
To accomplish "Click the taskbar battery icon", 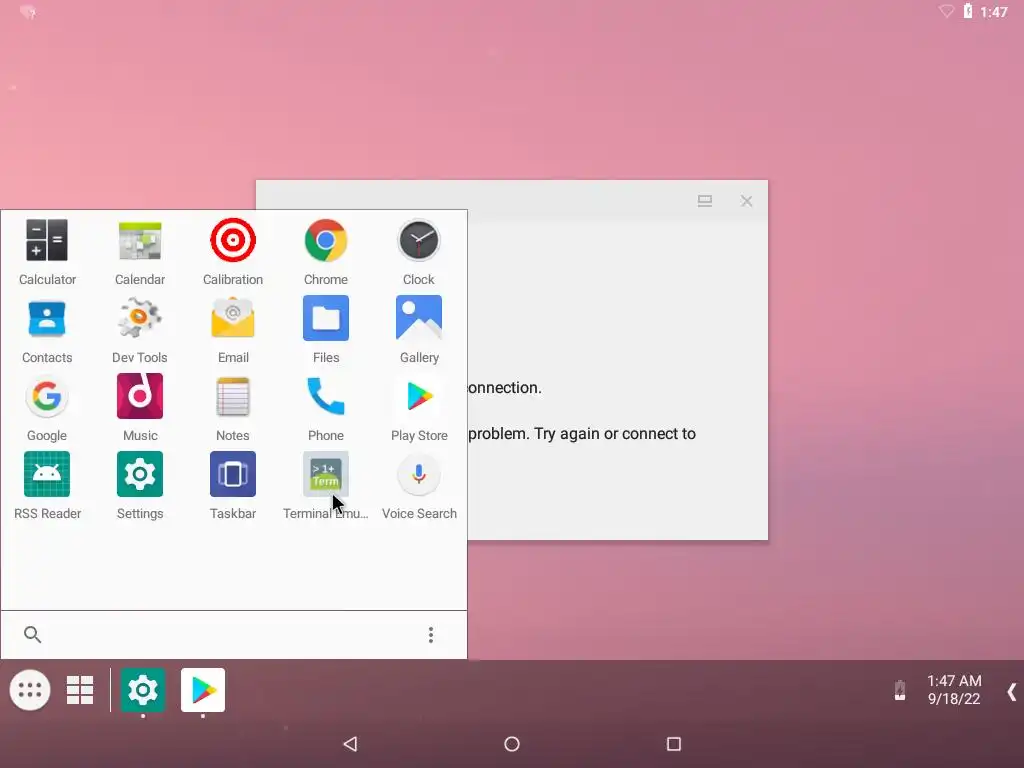I will [x=900, y=690].
